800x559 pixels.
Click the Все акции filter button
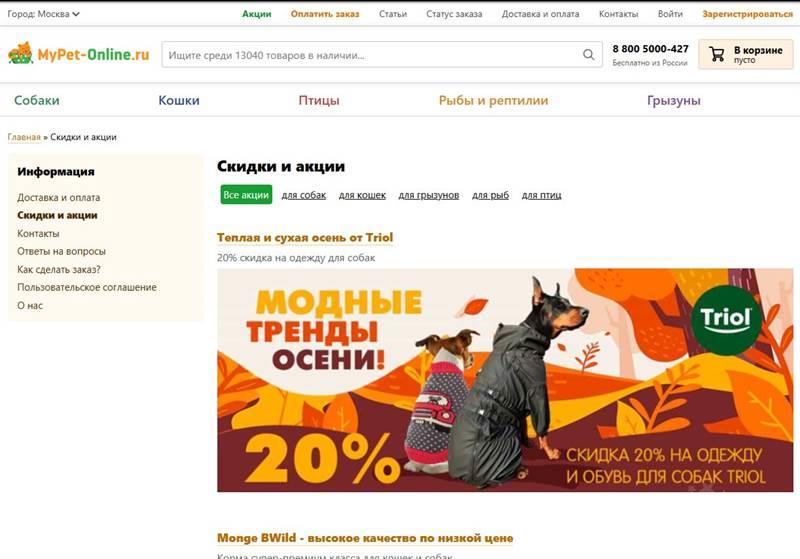(x=246, y=195)
